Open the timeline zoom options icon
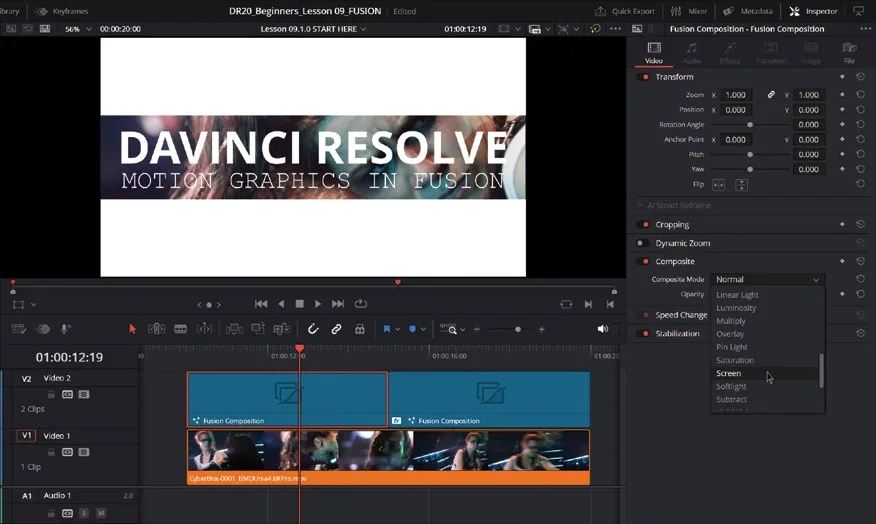The height and width of the screenshot is (524, 876). pyautogui.click(x=449, y=329)
